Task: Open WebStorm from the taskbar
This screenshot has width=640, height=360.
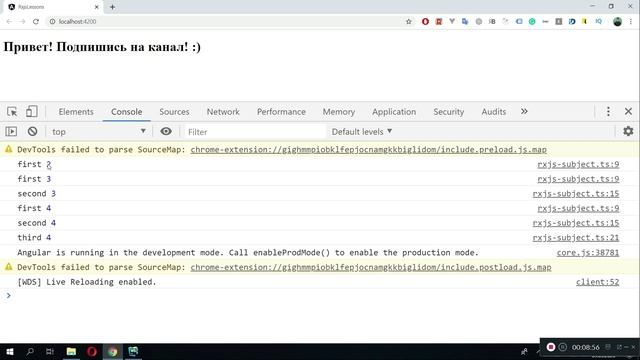Action: pos(133,351)
